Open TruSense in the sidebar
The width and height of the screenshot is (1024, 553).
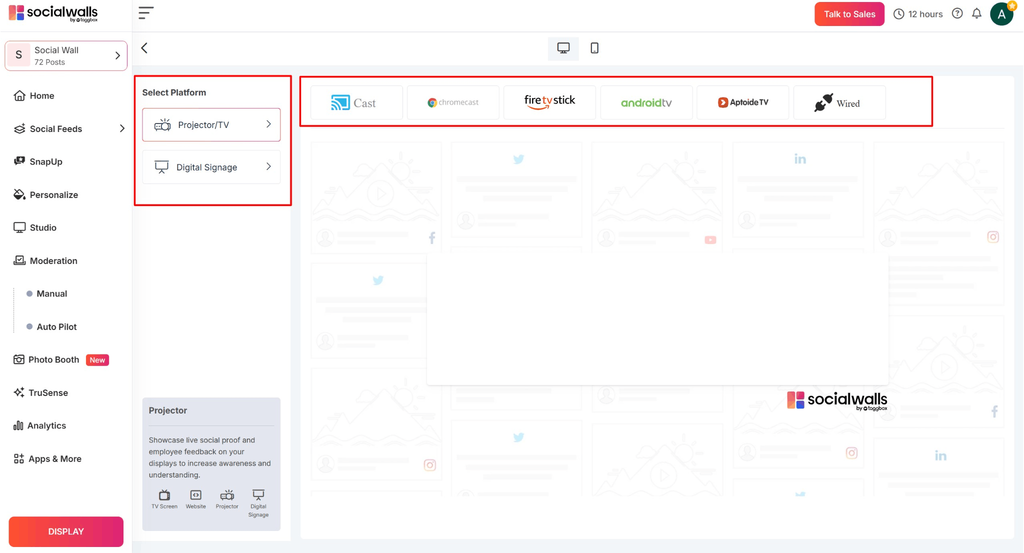pyautogui.click(x=48, y=392)
